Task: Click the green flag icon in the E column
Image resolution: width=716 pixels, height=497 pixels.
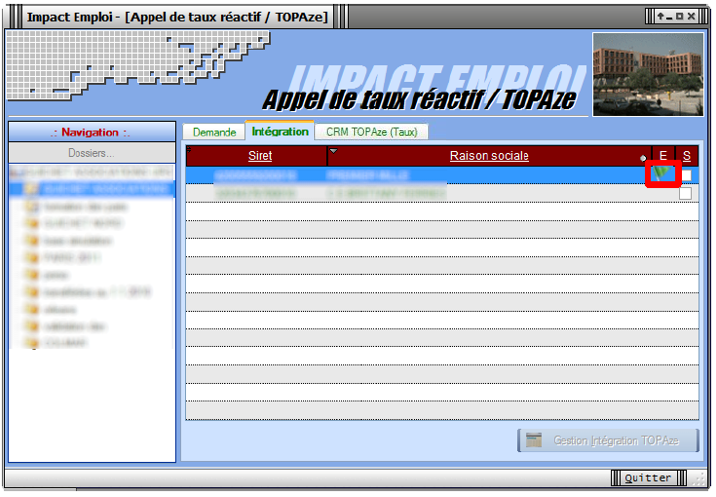Action: [662, 173]
